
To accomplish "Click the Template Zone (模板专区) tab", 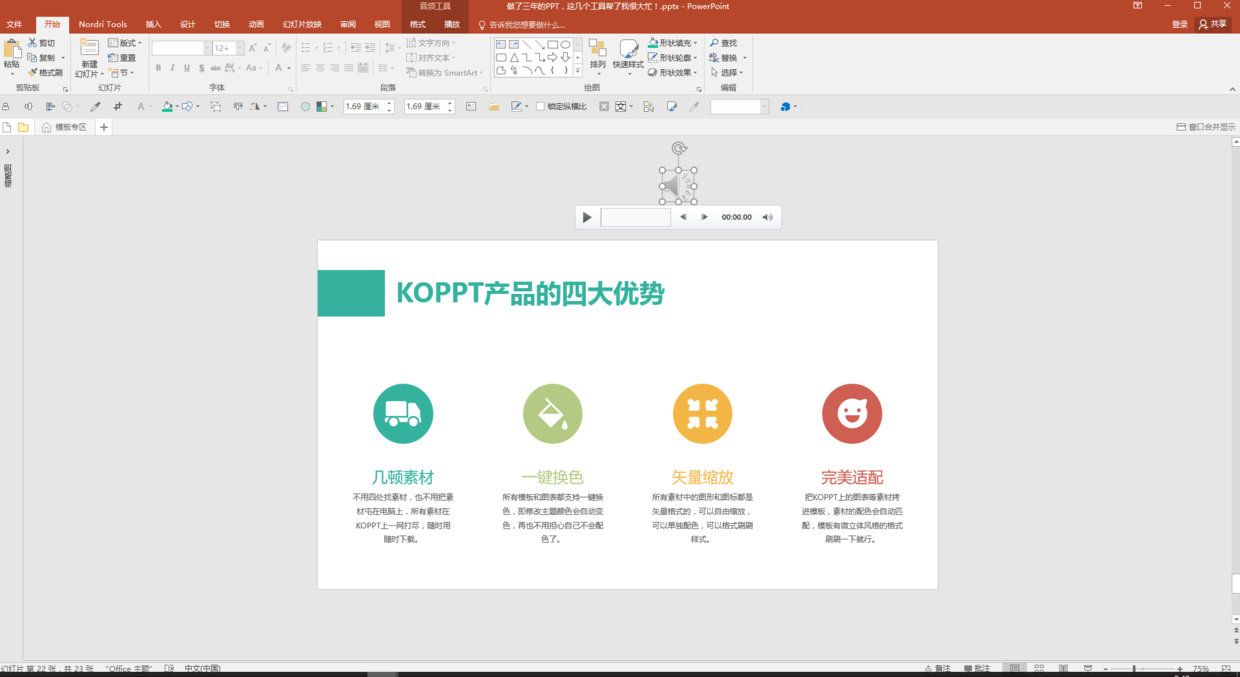I will [64, 127].
